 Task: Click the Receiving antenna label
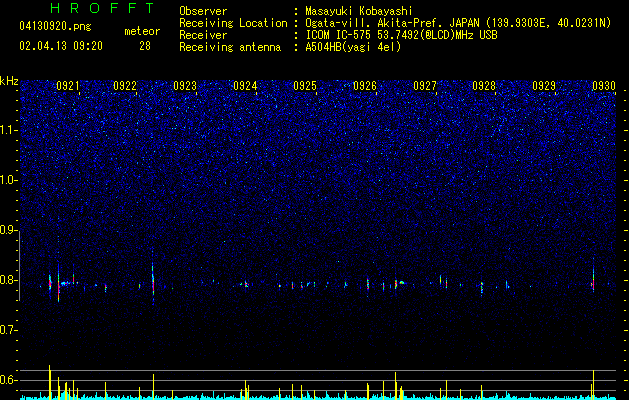[230, 47]
